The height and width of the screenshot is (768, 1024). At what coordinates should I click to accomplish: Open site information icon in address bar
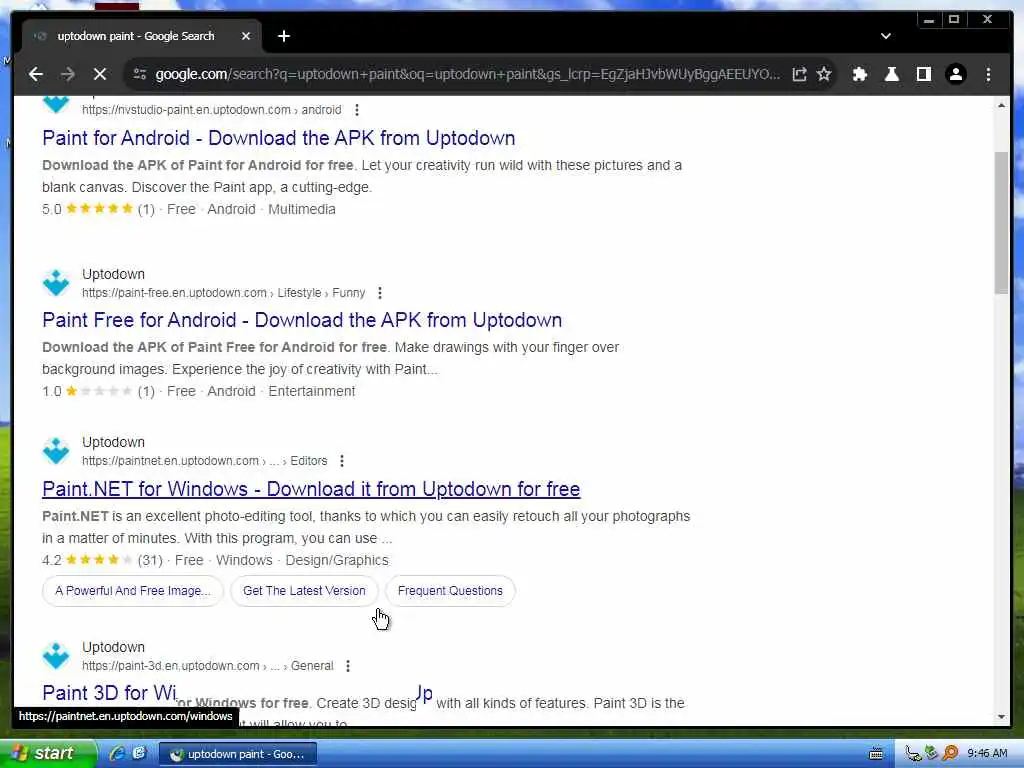[x=140, y=74]
